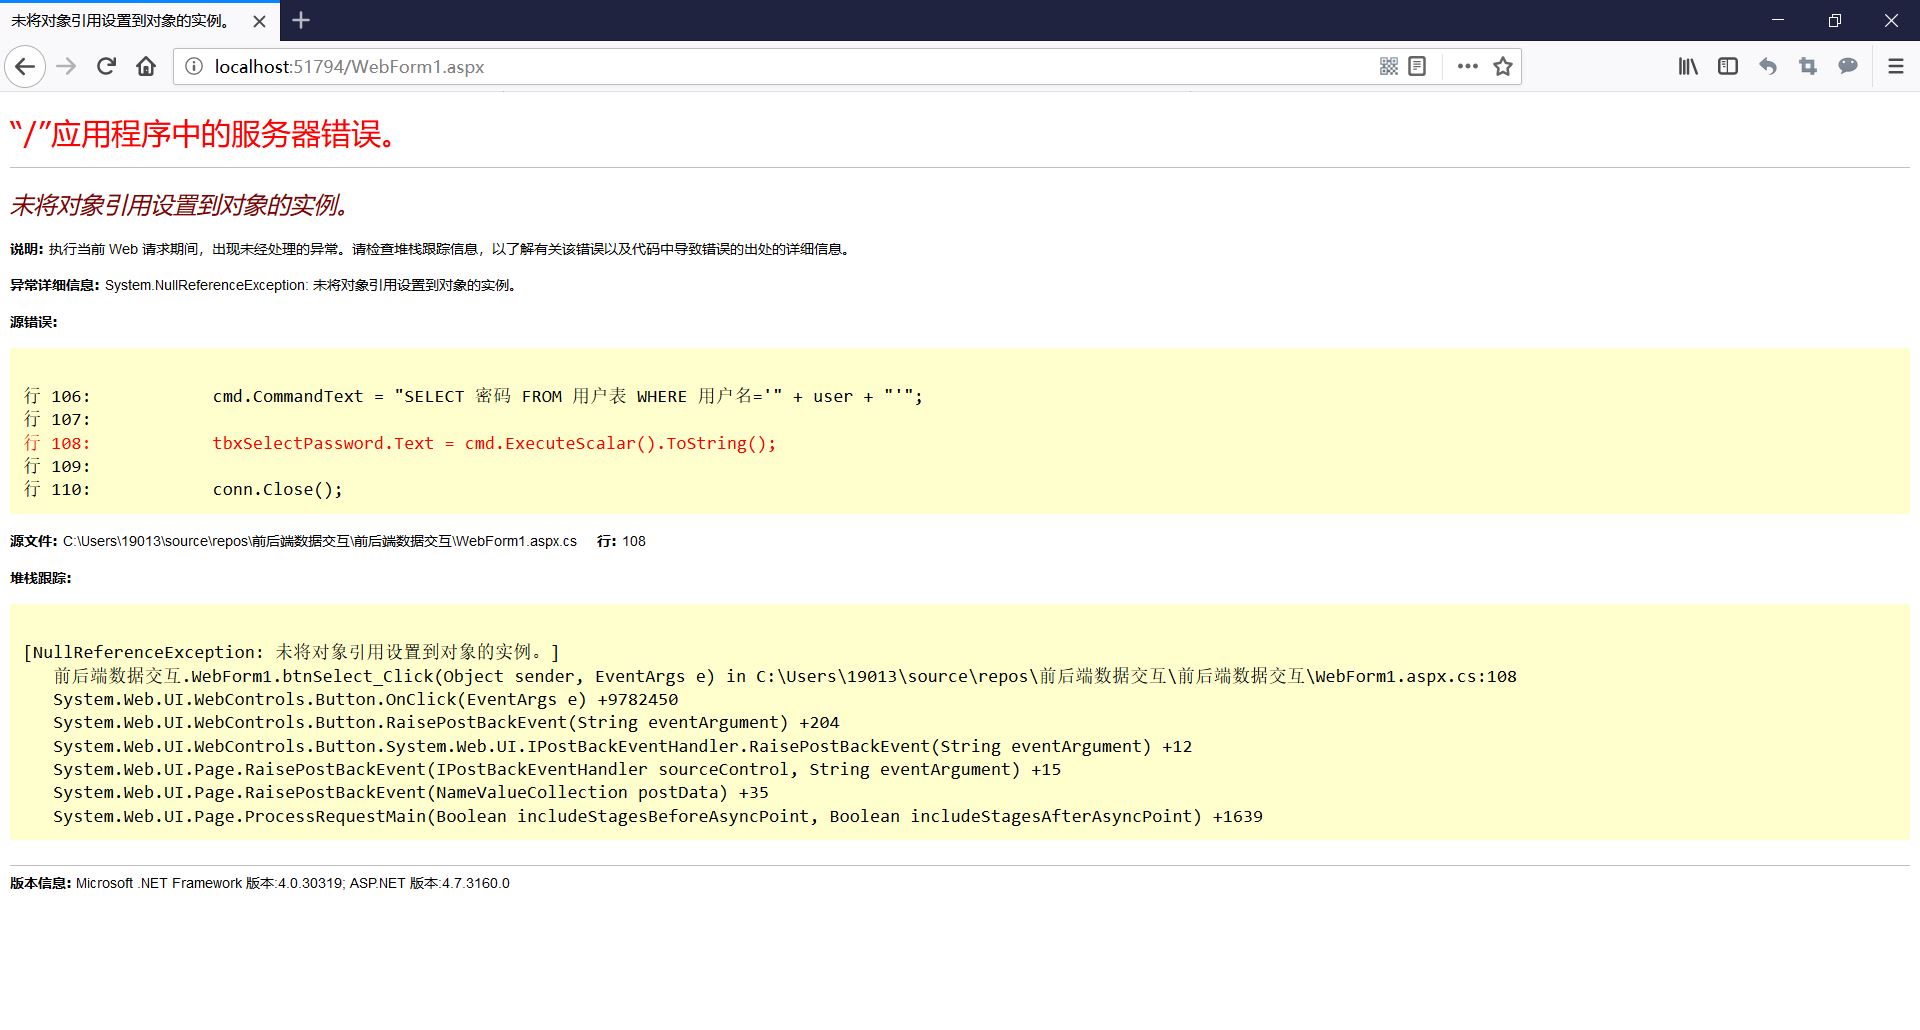Toggle the sidebar panel
Screen dimensions: 1920x1030
[x=1728, y=67]
